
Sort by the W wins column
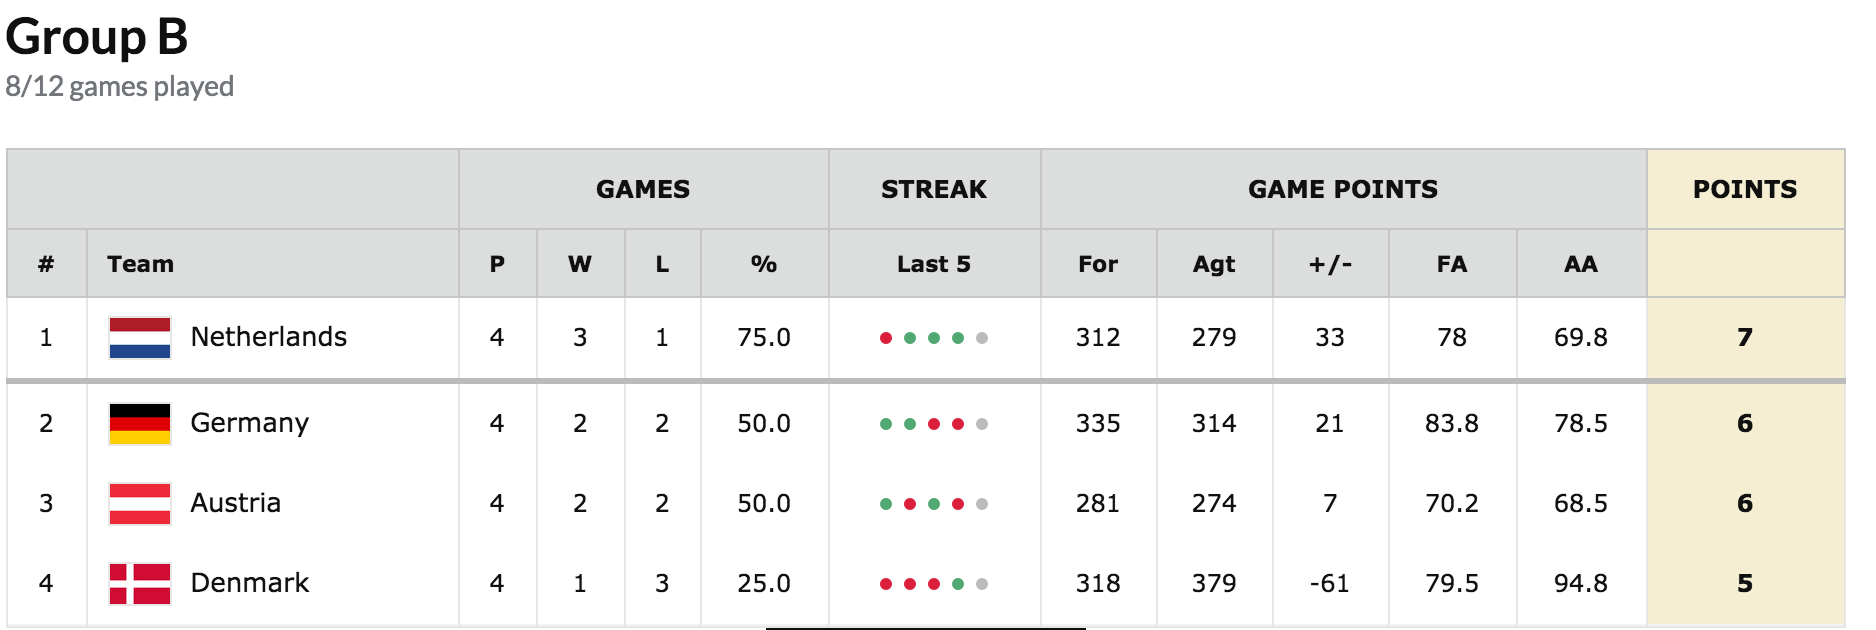pyautogui.click(x=580, y=264)
